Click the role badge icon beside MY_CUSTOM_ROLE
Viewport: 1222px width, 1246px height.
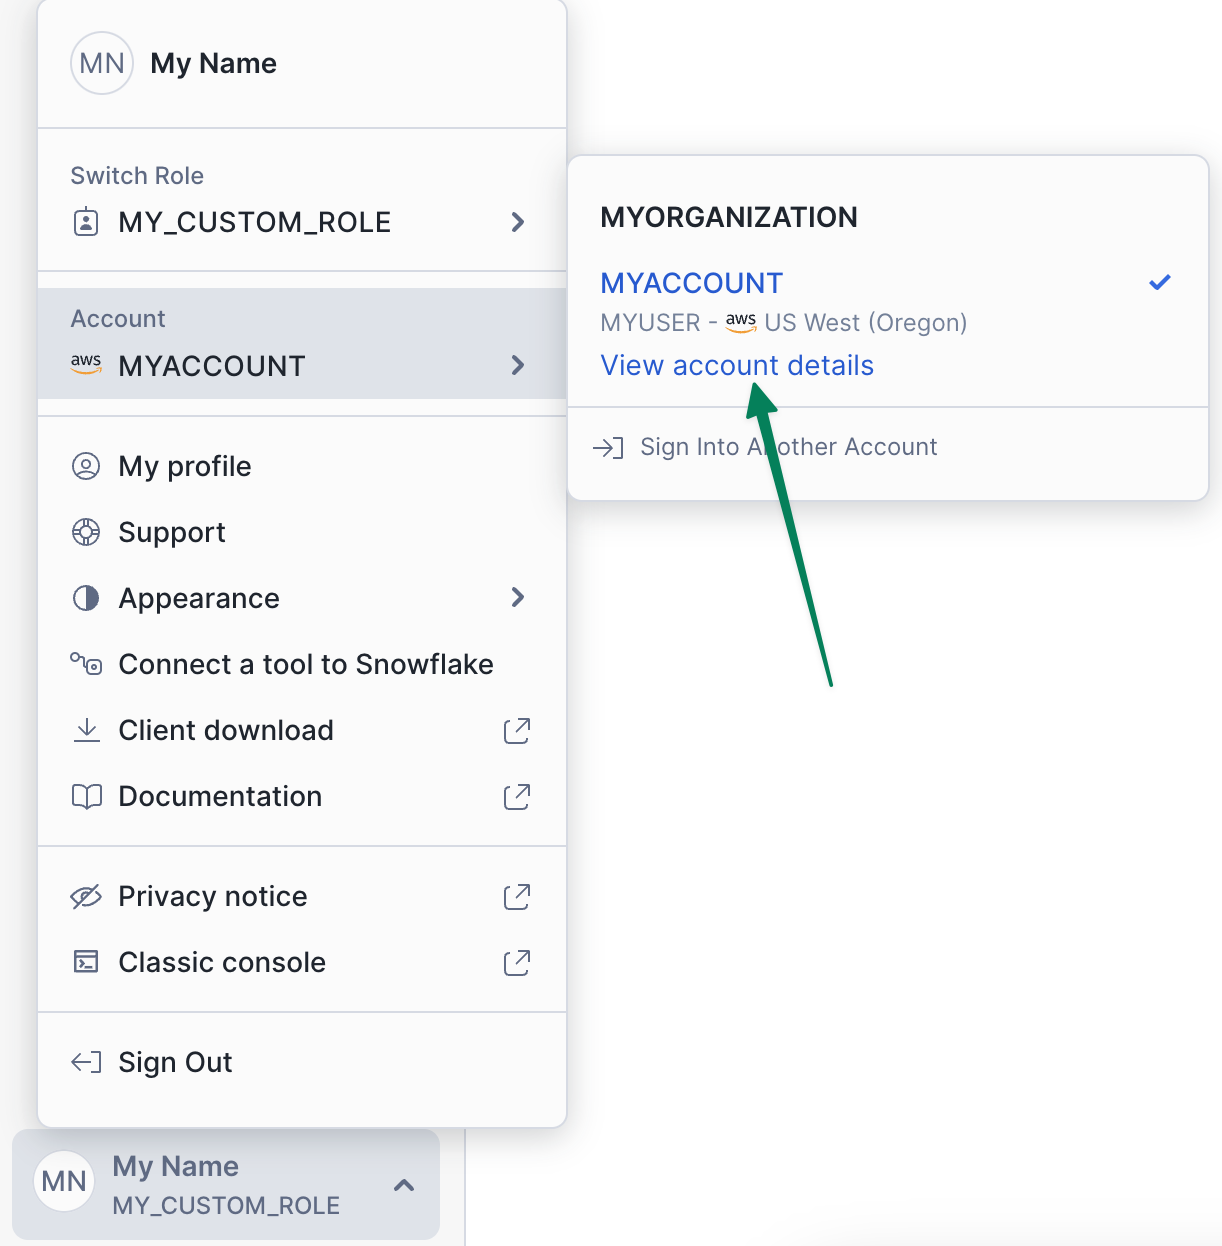87,221
